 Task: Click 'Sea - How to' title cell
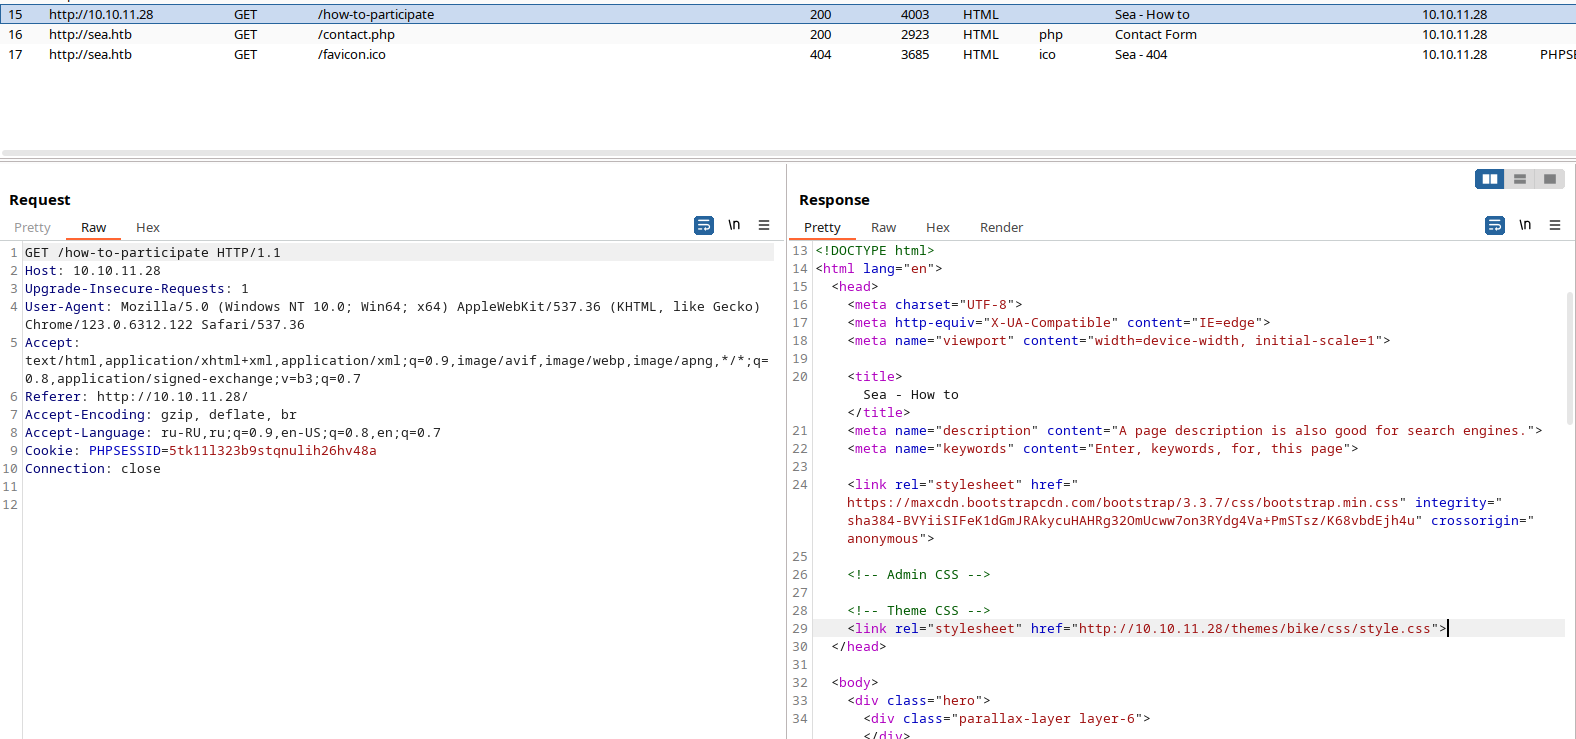pyautogui.click(x=1152, y=14)
